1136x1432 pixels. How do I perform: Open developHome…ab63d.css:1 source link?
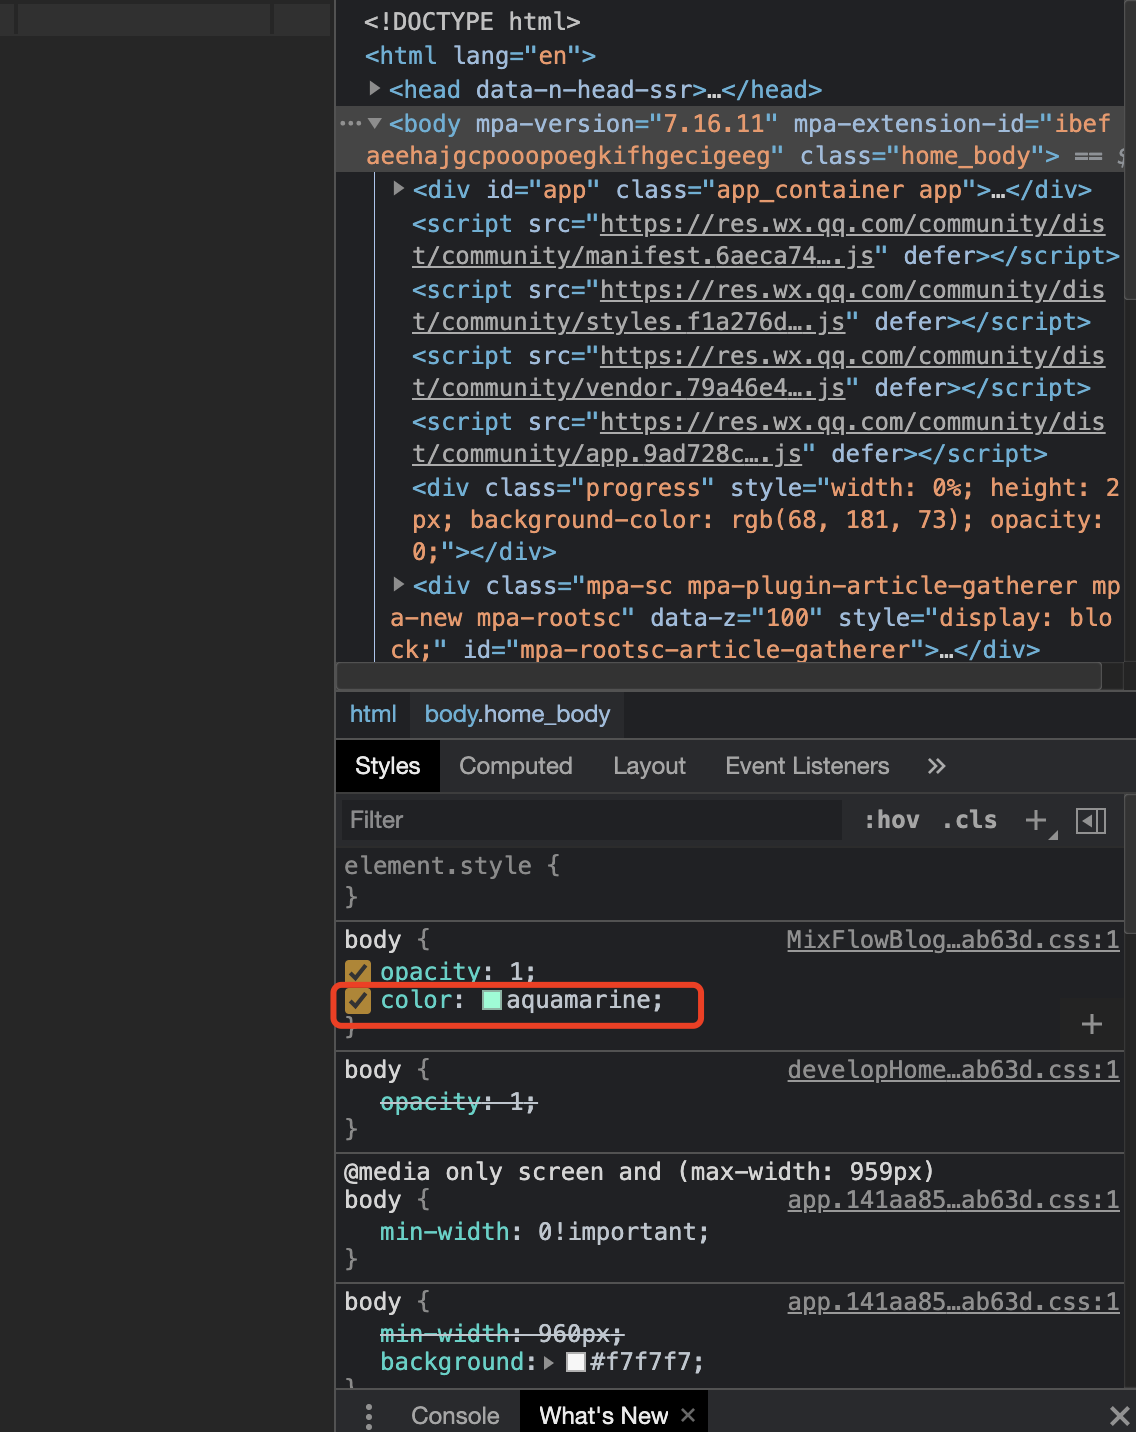(953, 1070)
